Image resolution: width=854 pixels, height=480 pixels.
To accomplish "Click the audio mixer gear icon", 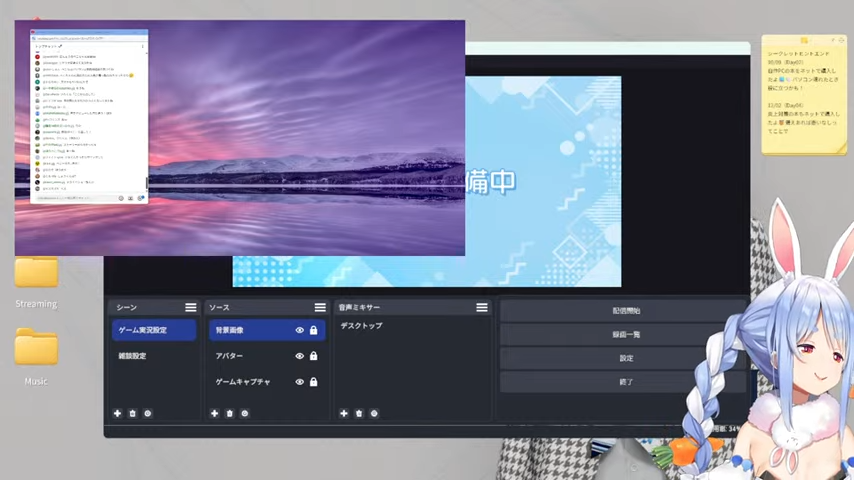I will point(374,414).
